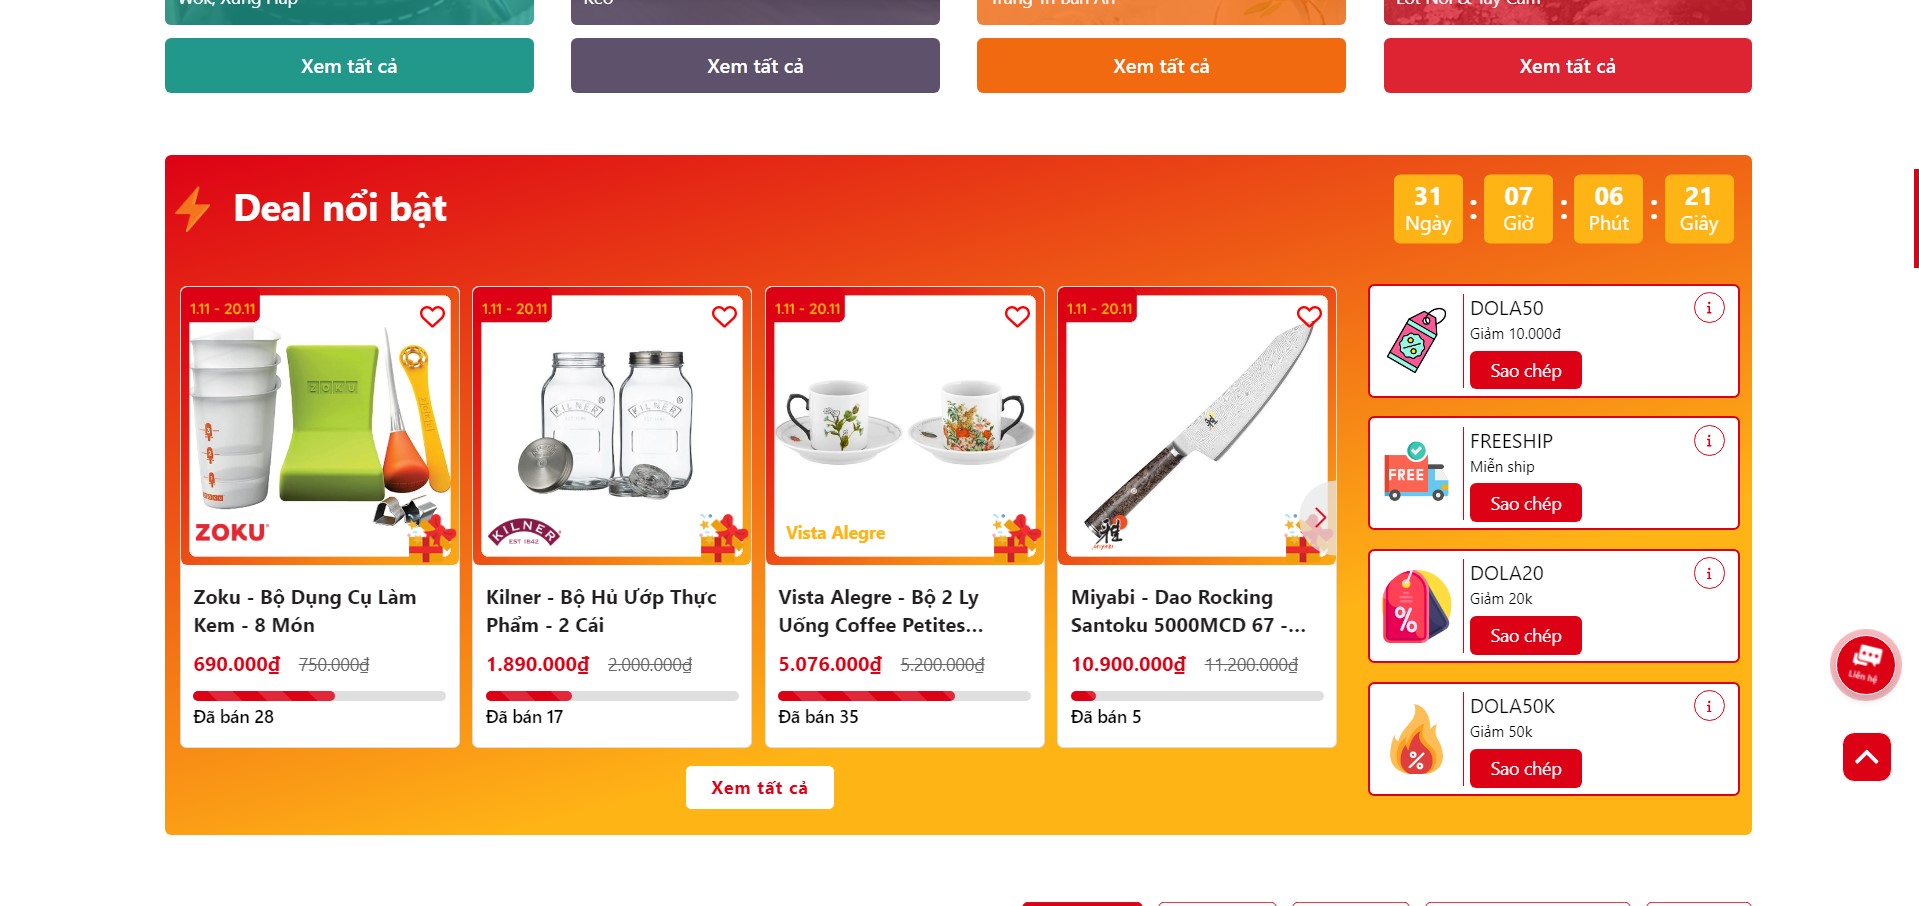
Task: Open Kilner jar product image
Action: 612,426
